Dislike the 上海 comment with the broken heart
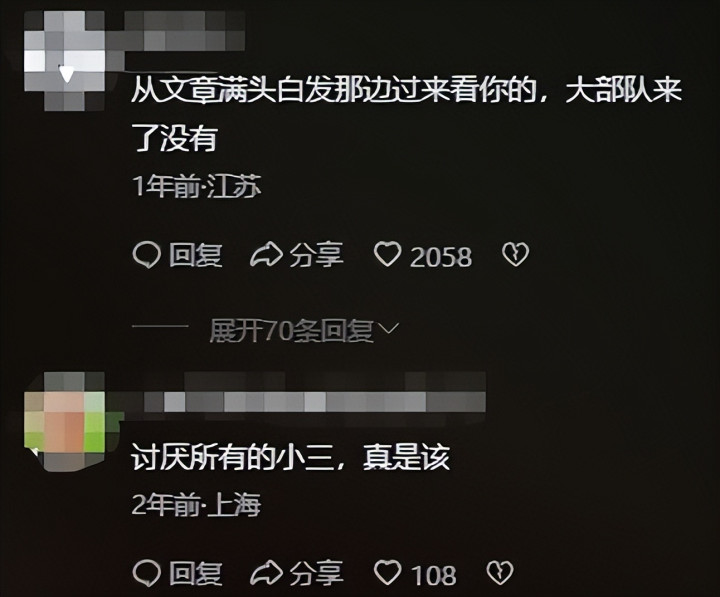 click(500, 573)
